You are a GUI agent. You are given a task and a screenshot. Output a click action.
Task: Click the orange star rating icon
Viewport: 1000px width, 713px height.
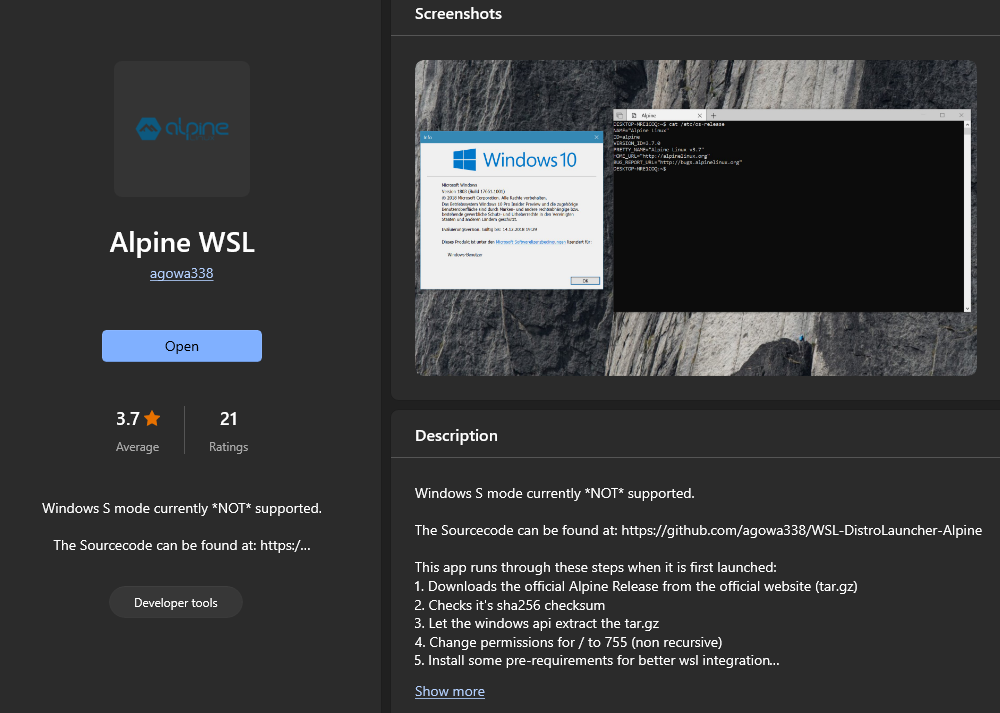click(152, 418)
